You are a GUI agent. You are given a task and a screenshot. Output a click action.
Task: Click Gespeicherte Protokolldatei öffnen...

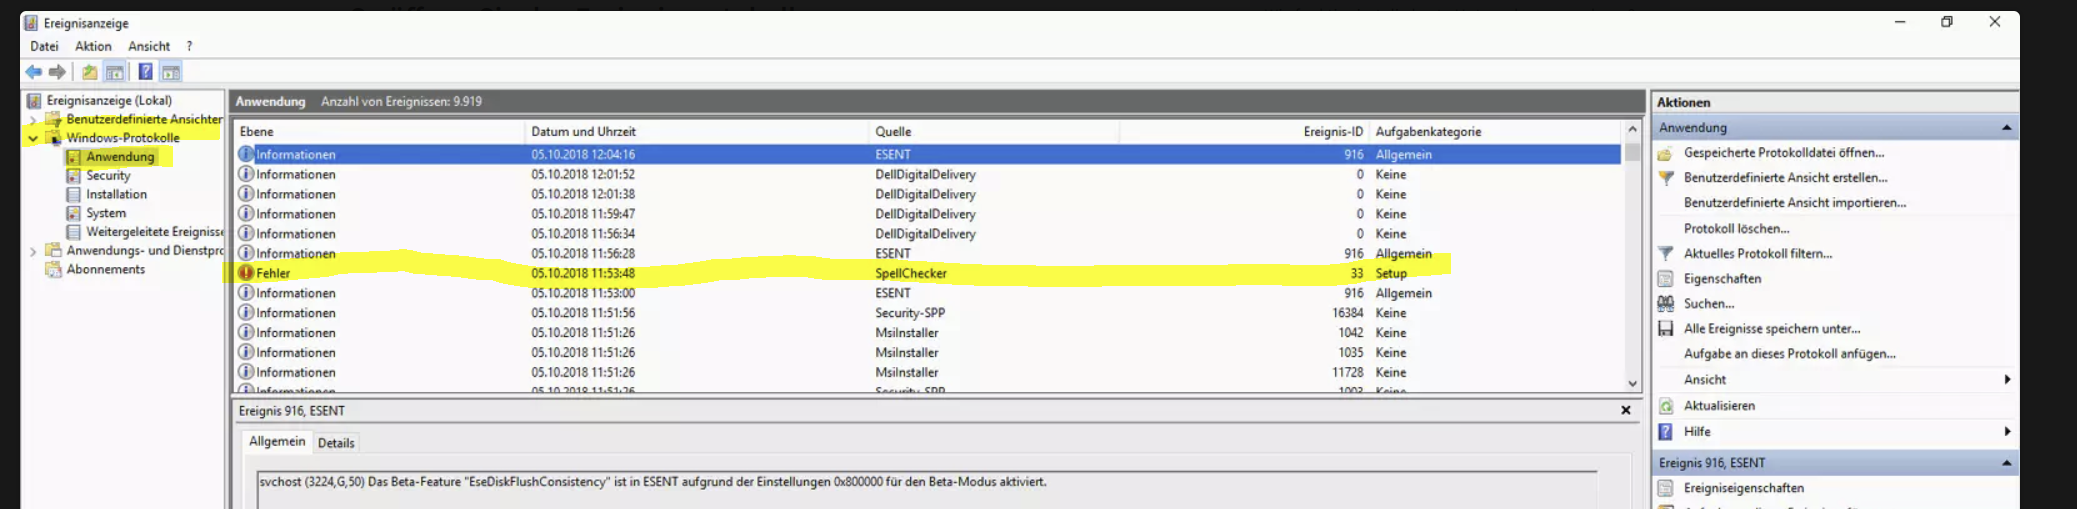pyautogui.click(x=1784, y=153)
